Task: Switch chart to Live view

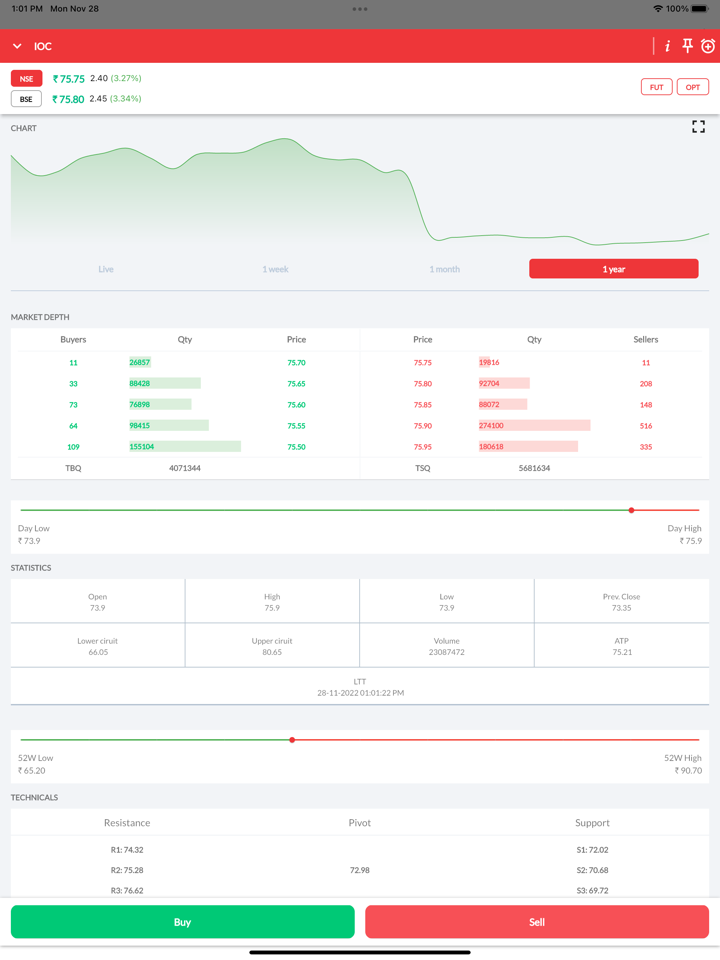Action: coord(106,269)
